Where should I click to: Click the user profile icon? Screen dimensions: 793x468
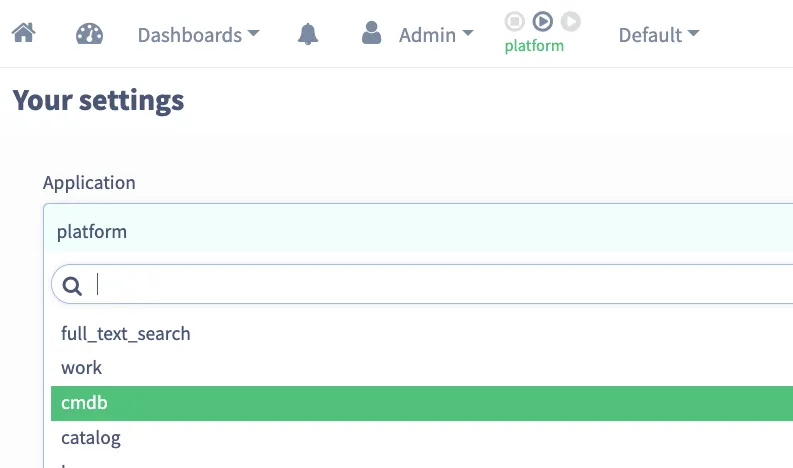371,33
